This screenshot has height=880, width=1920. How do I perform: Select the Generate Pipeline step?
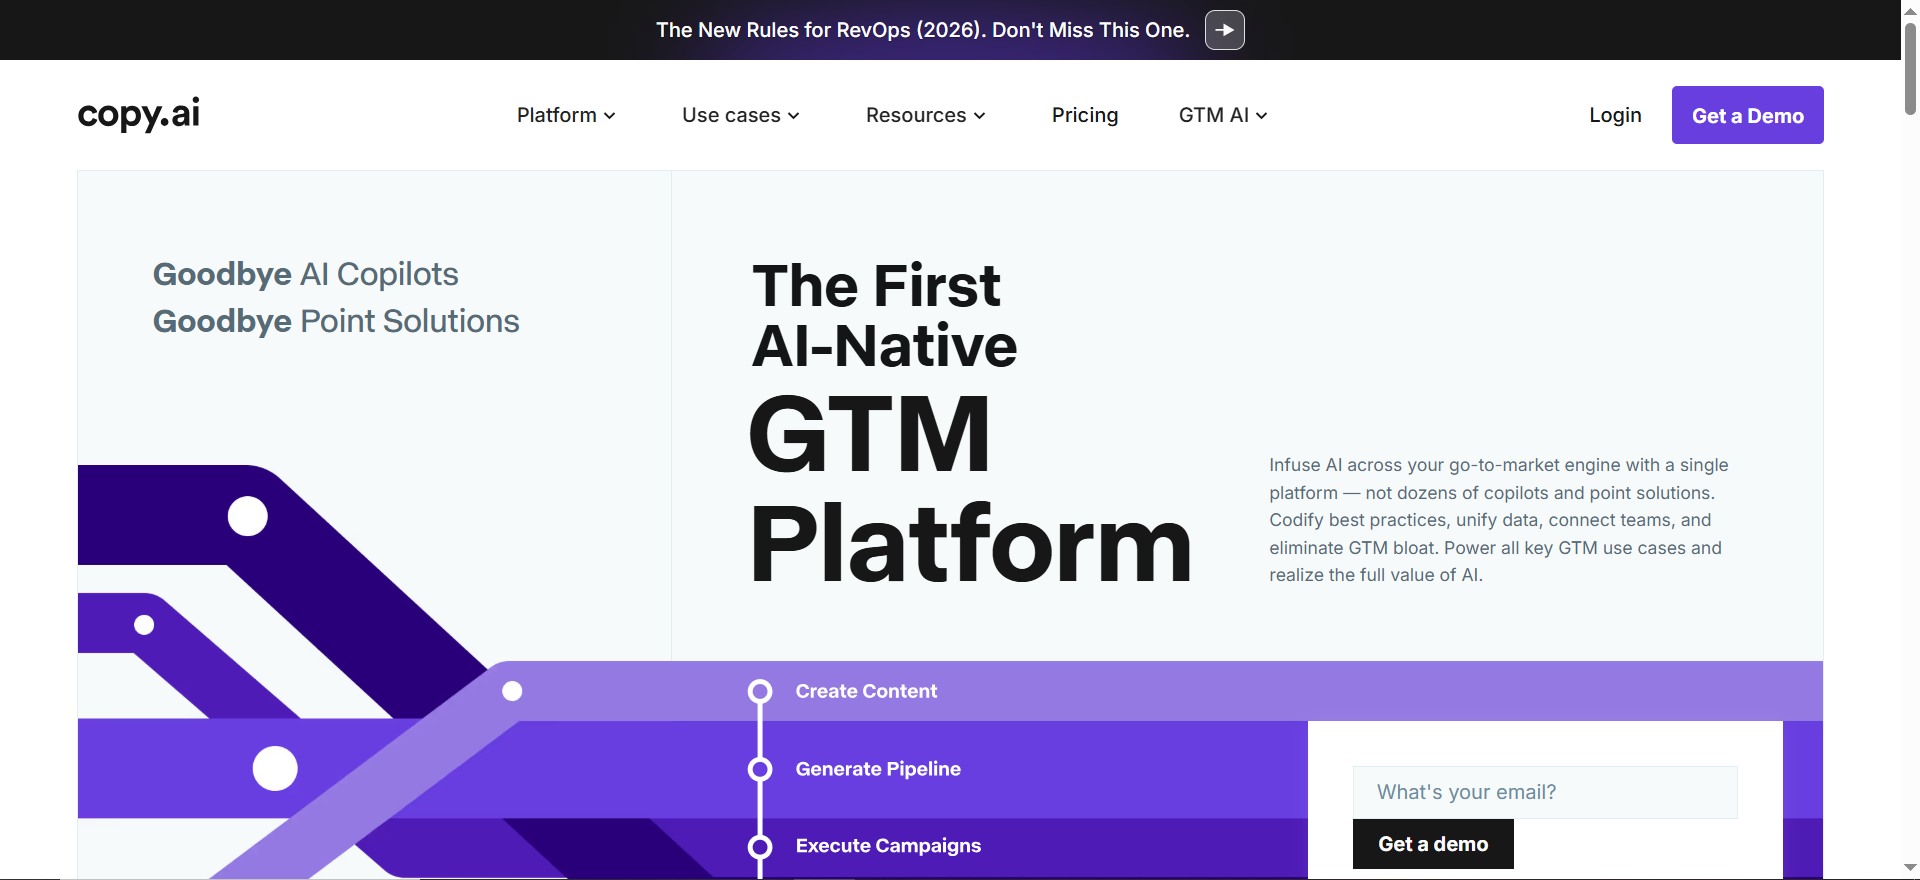pos(878,769)
